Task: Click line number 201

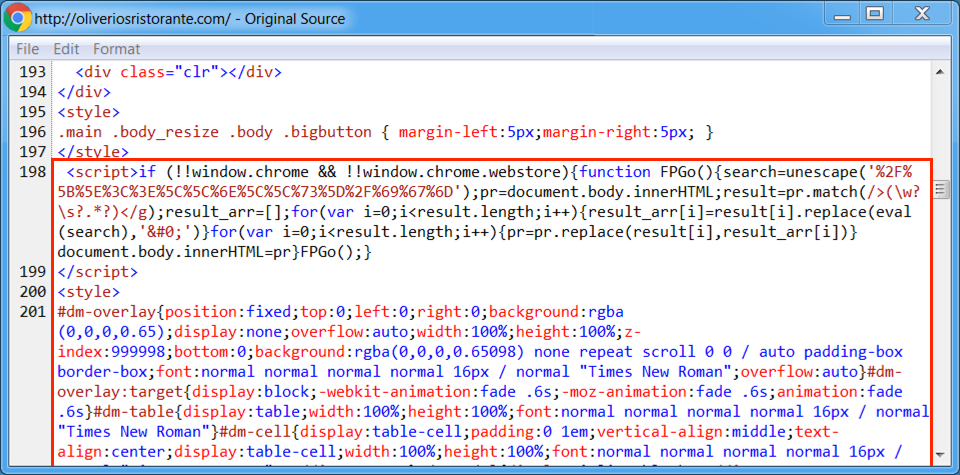Action: [32, 312]
